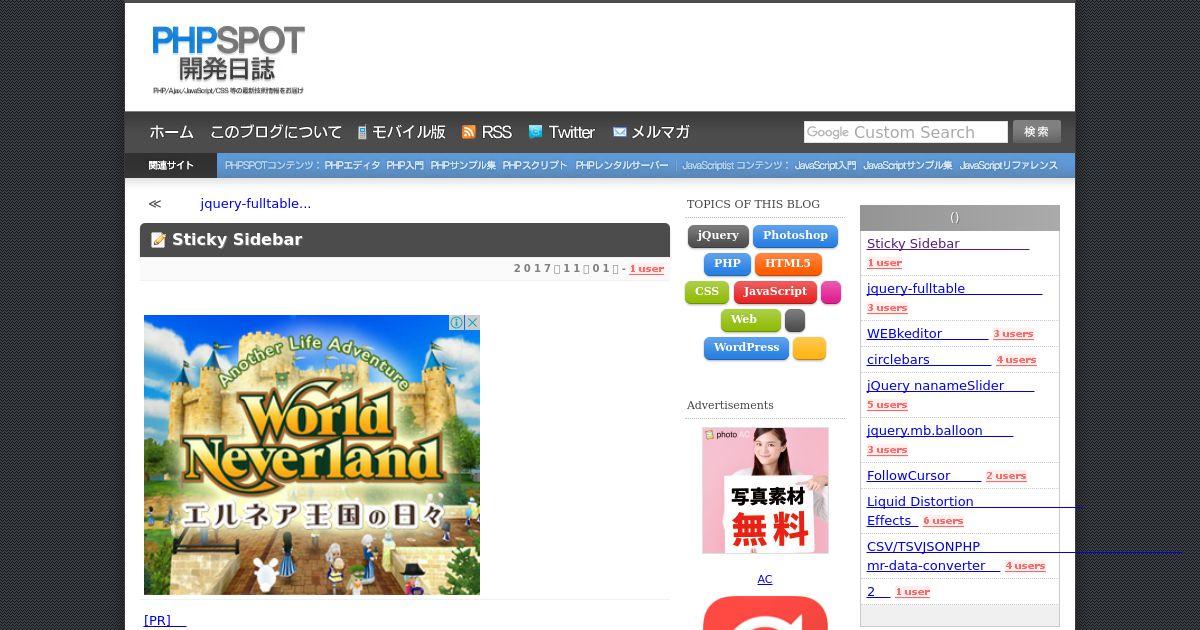Select the green Web topic tag
Image resolution: width=1200 pixels, height=630 pixels.
[x=750, y=320]
